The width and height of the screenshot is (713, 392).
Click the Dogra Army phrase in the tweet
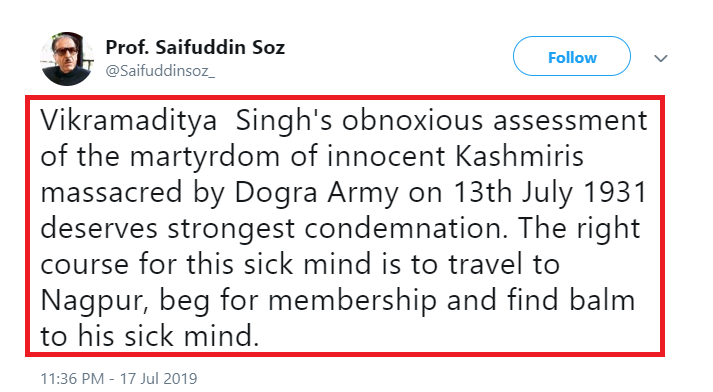tap(316, 194)
